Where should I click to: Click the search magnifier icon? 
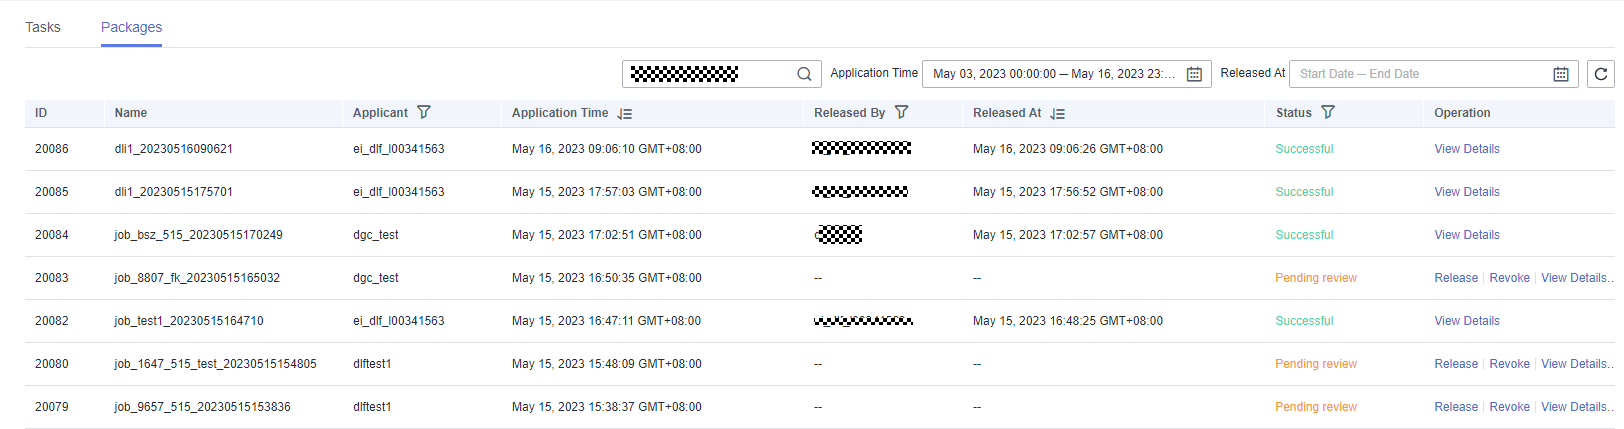click(x=804, y=74)
